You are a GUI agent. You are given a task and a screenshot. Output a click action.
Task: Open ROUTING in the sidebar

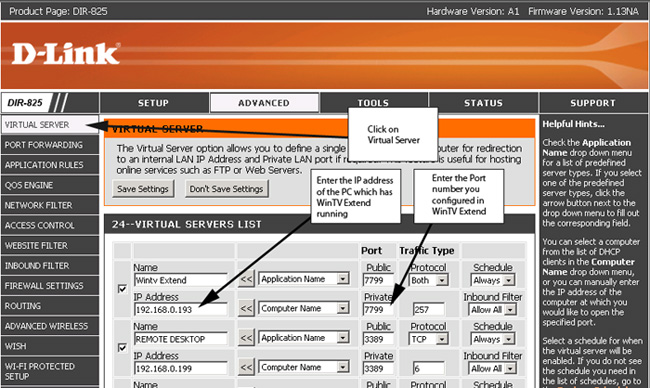click(50, 306)
